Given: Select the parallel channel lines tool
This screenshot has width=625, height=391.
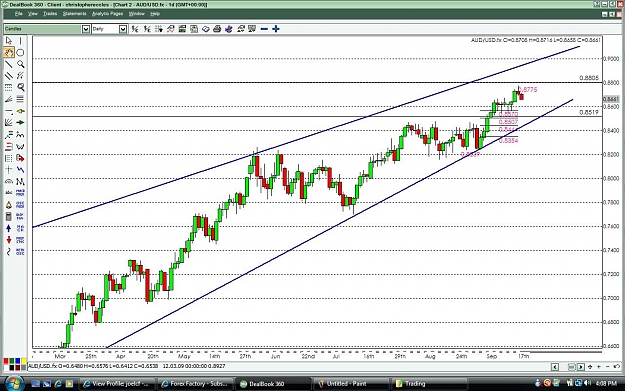Looking at the screenshot, I should 8,76.
